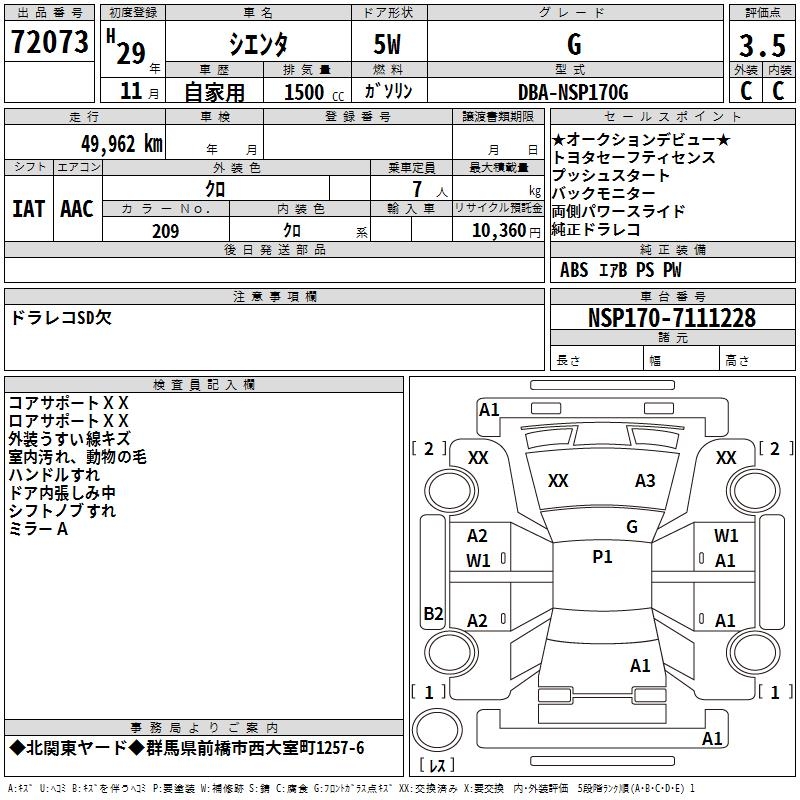This screenshot has width=800, height=800.
Task: Click the 事務局よりご案内 header
Action: tap(204, 728)
